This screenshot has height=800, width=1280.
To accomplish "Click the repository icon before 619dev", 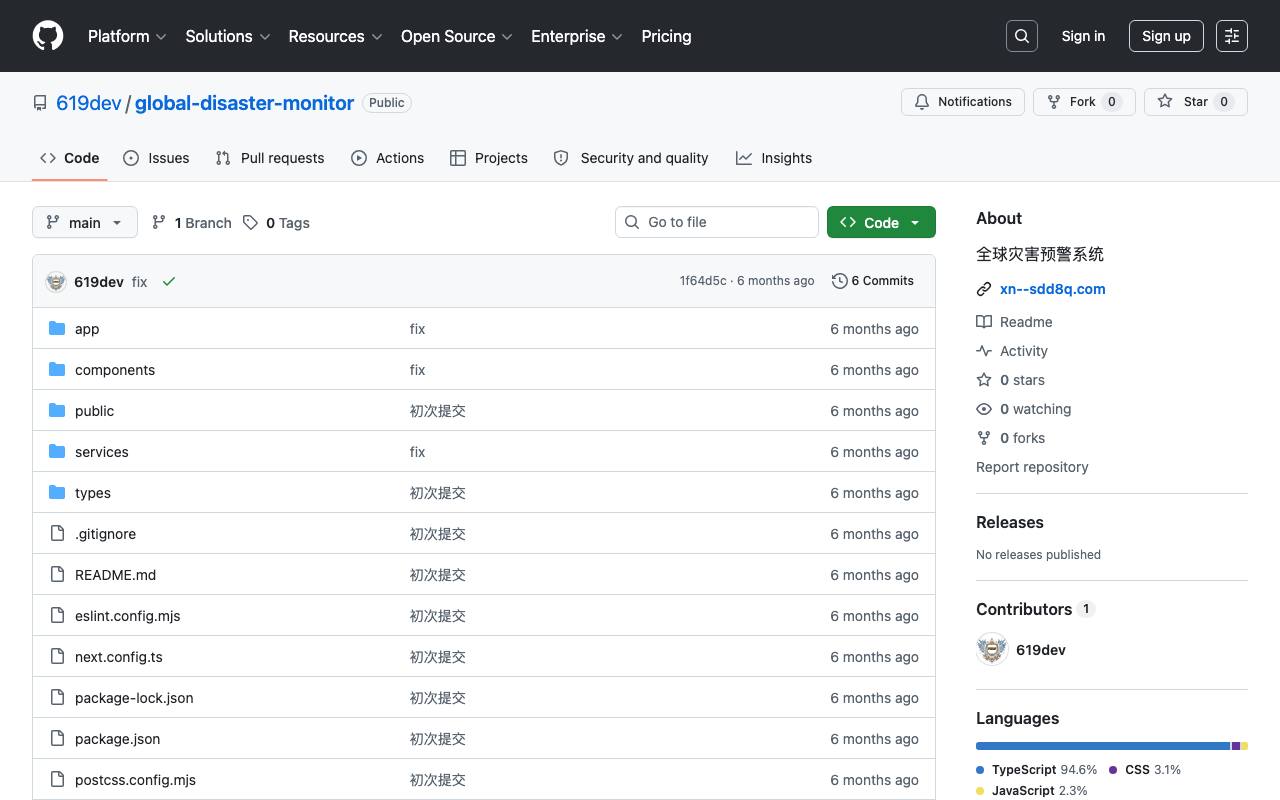I will click(x=40, y=103).
